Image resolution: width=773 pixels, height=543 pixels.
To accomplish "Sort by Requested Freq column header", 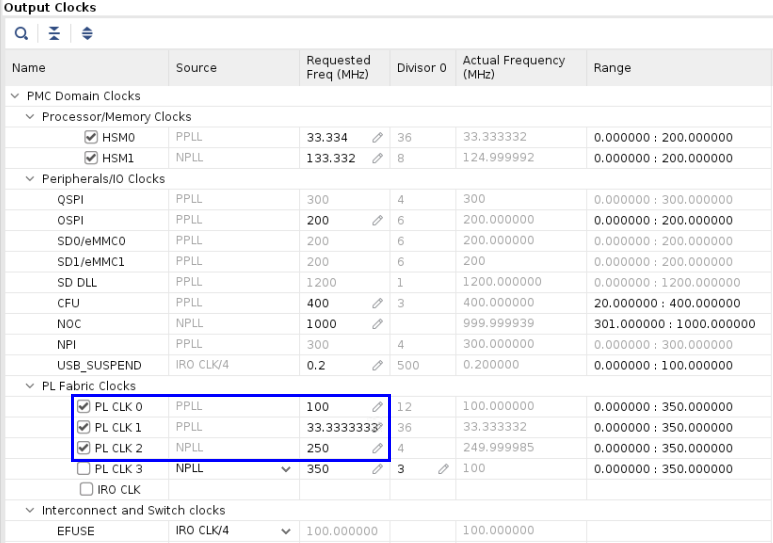I will pyautogui.click(x=338, y=67).
